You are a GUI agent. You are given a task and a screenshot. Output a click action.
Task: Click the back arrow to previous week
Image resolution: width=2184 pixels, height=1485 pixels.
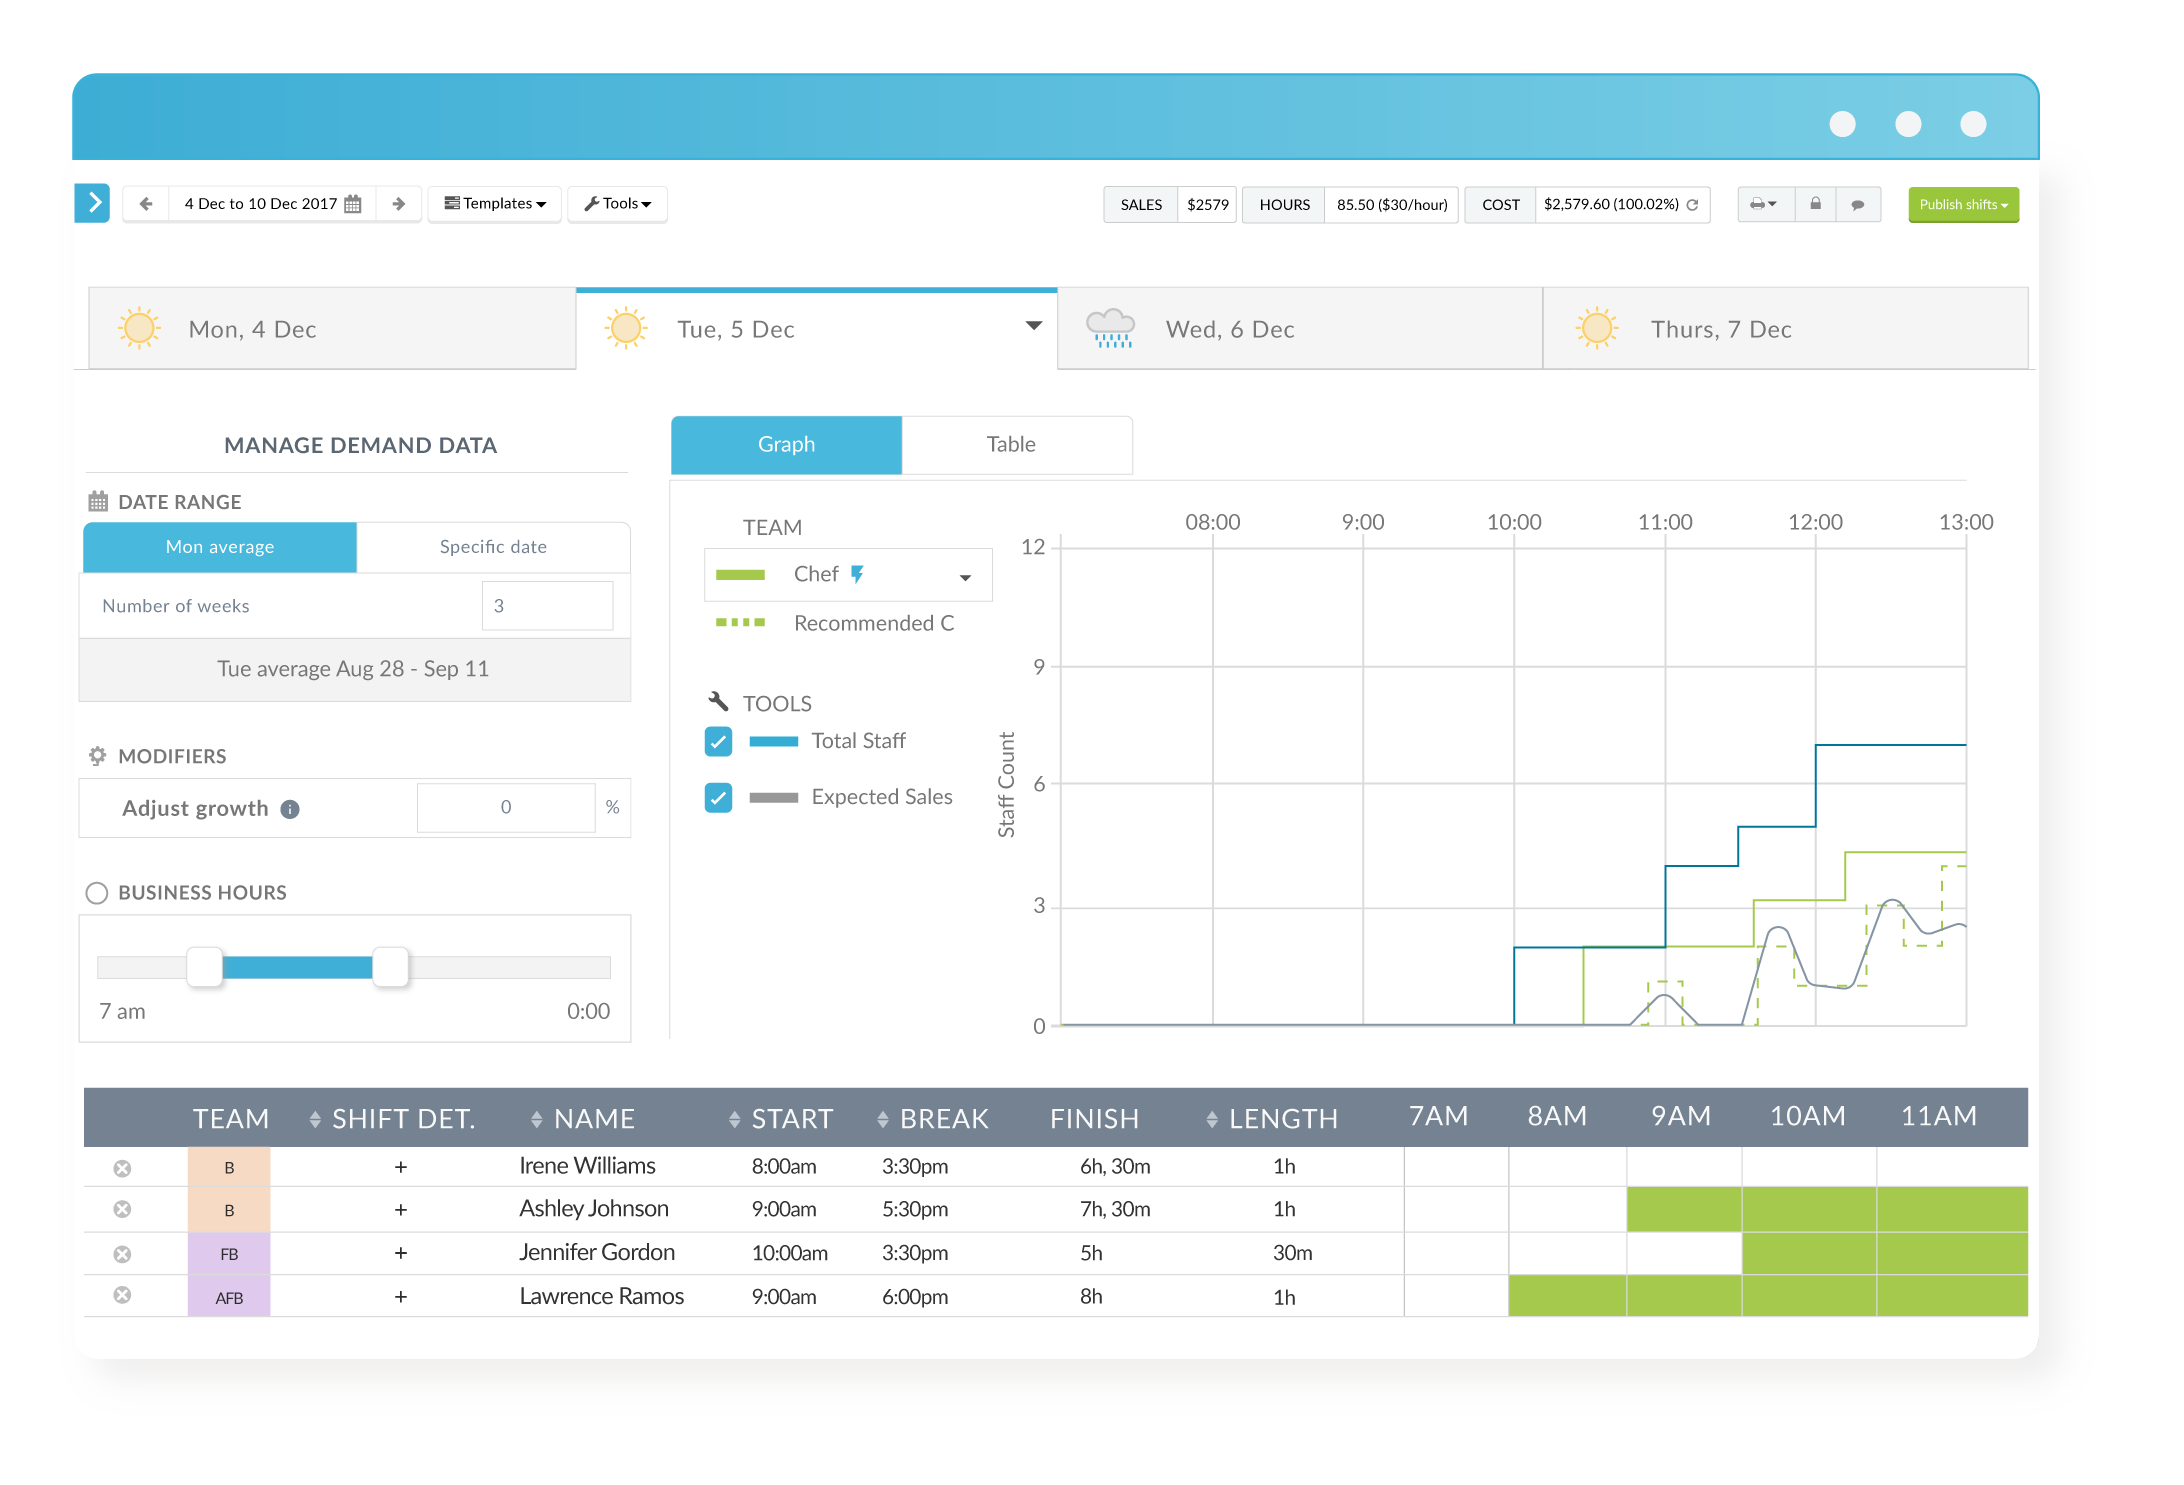(146, 203)
